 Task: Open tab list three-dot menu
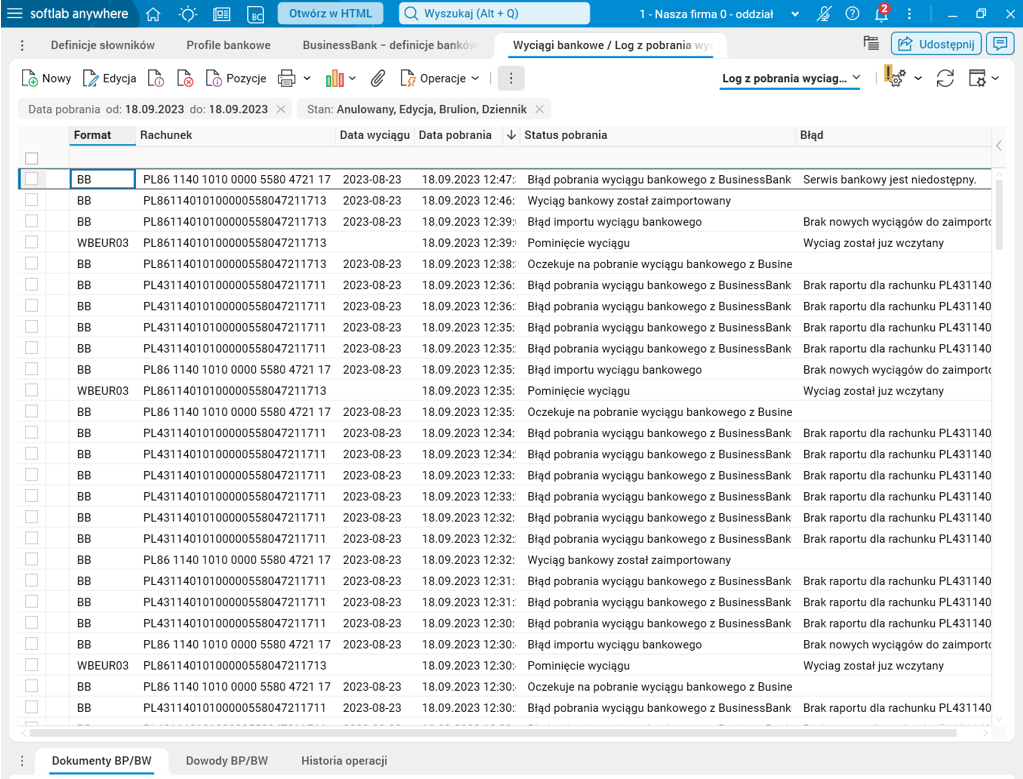[x=22, y=45]
